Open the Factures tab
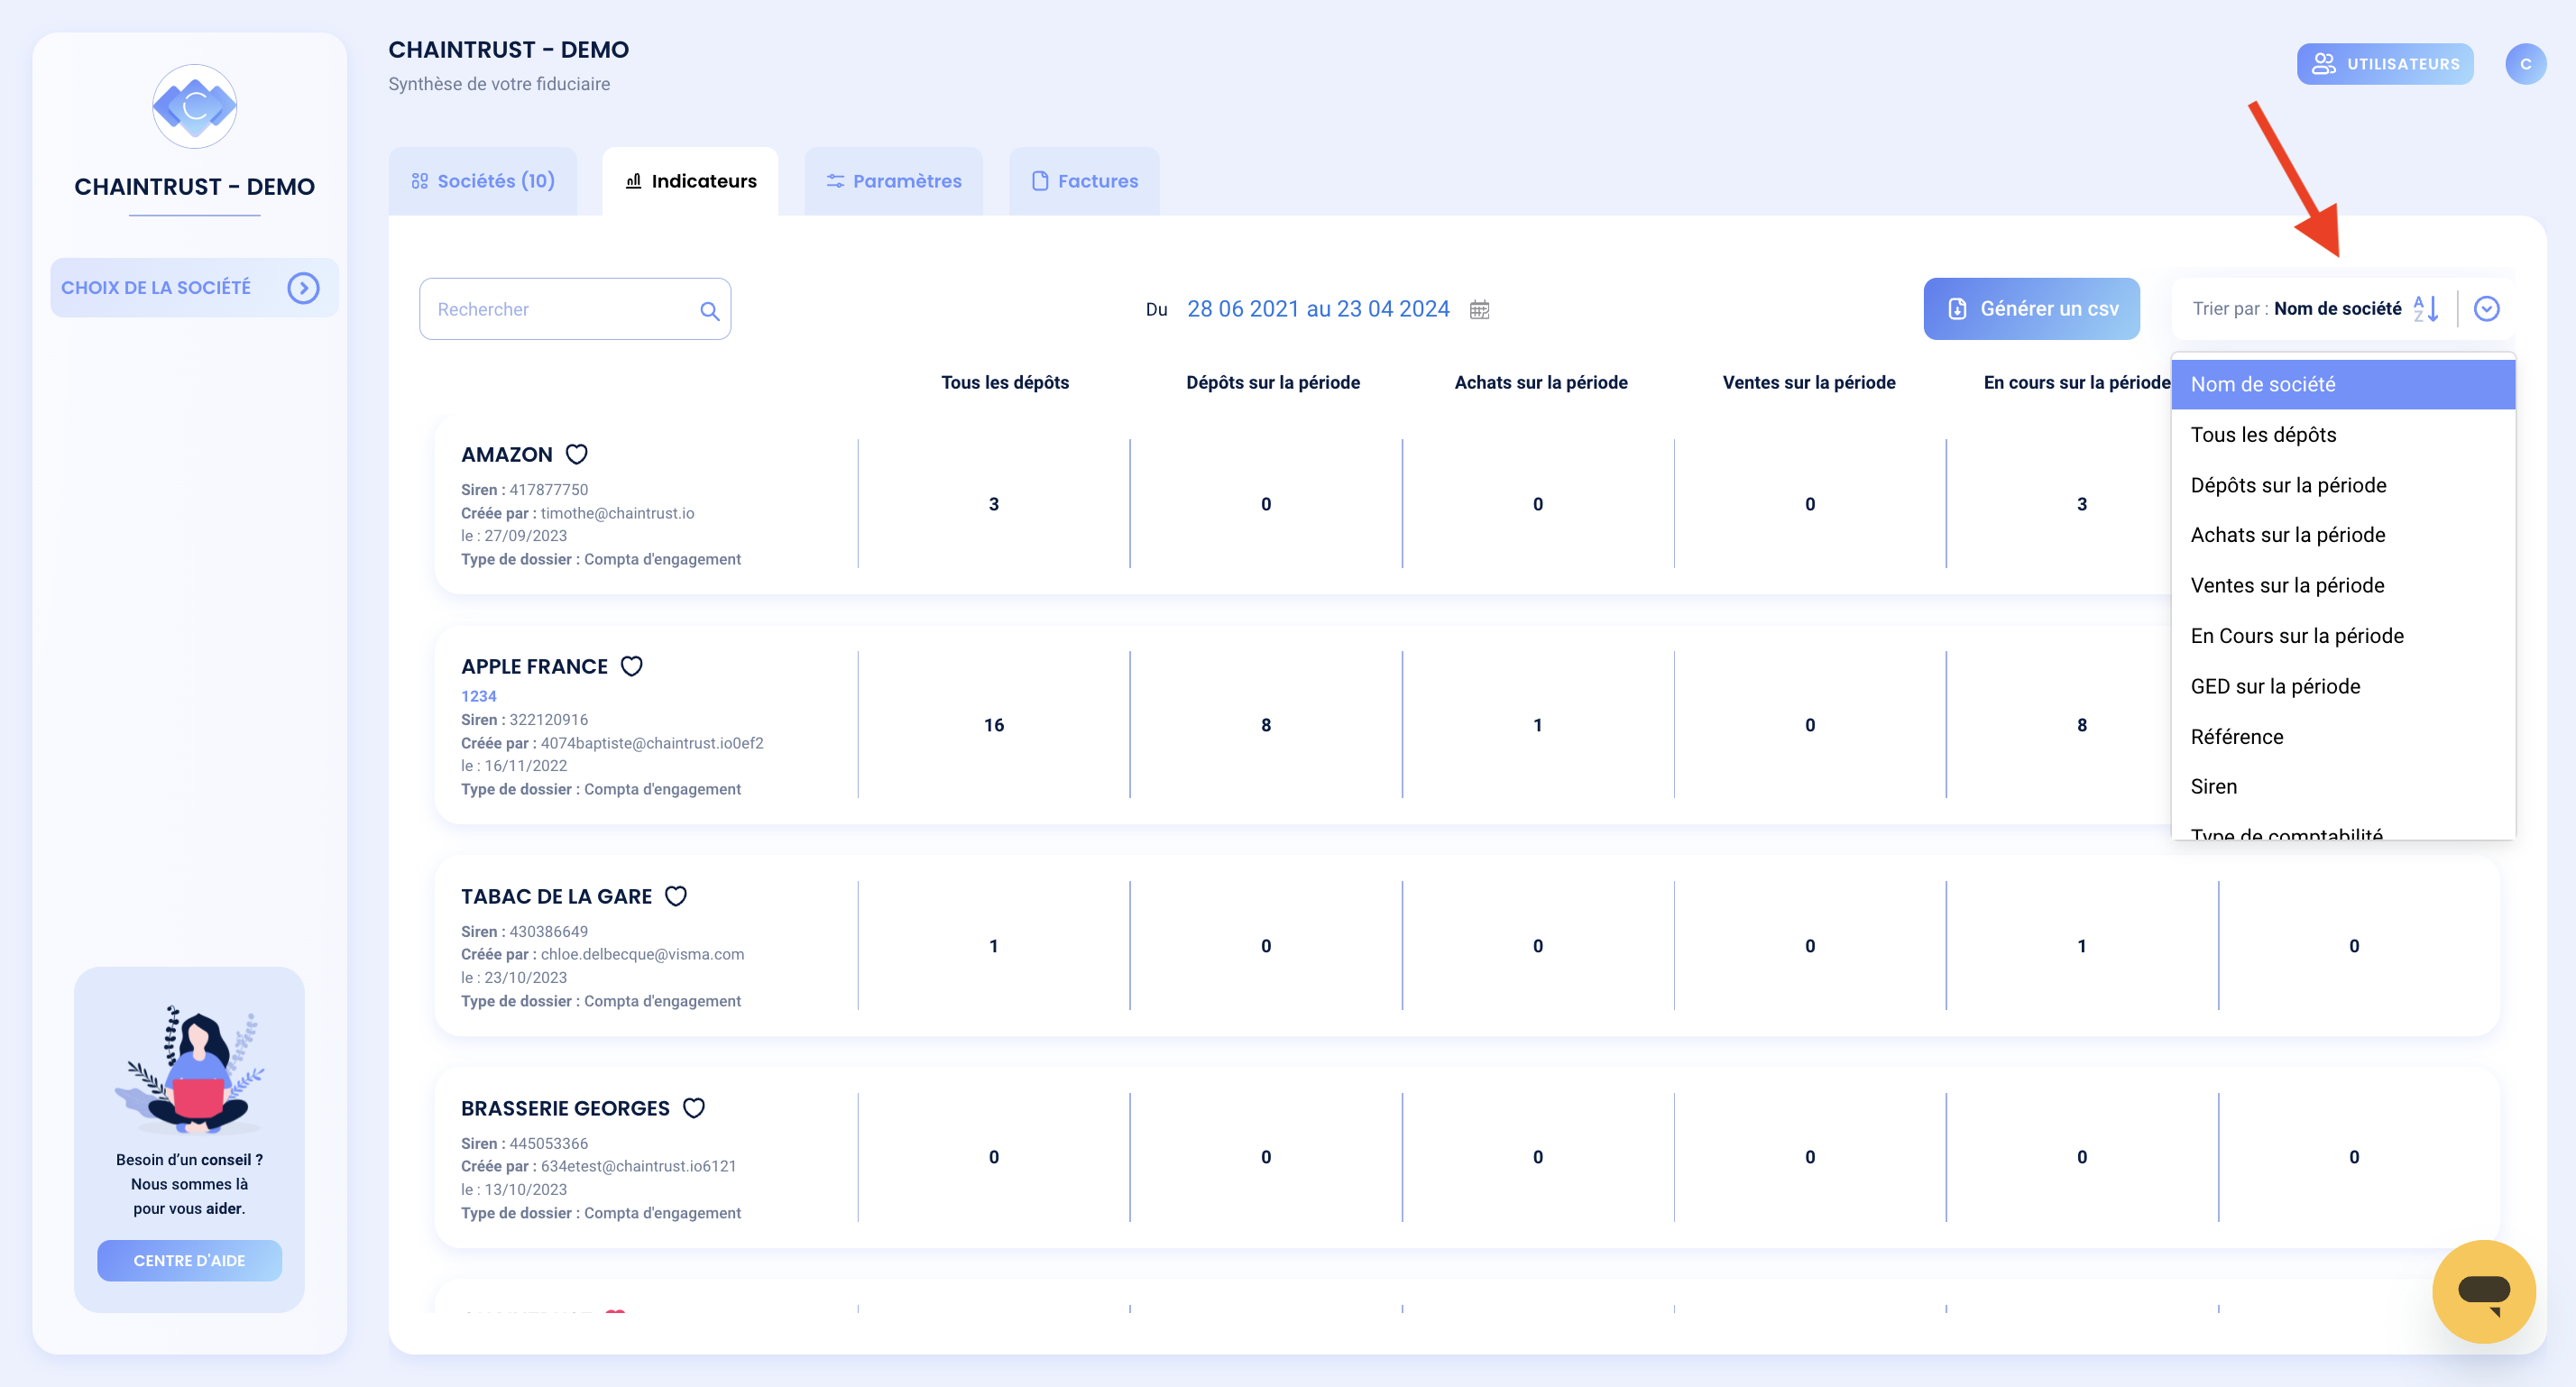This screenshot has width=2576, height=1387. pyautogui.click(x=1084, y=181)
